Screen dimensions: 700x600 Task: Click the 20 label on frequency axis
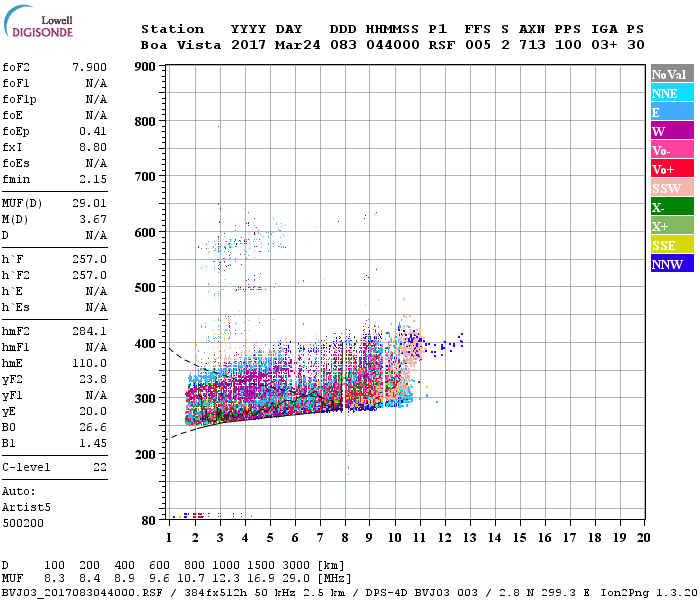[x=642, y=537]
